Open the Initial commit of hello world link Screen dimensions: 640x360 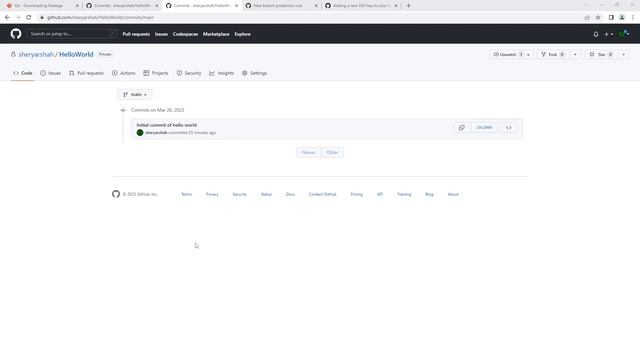click(x=167, y=125)
